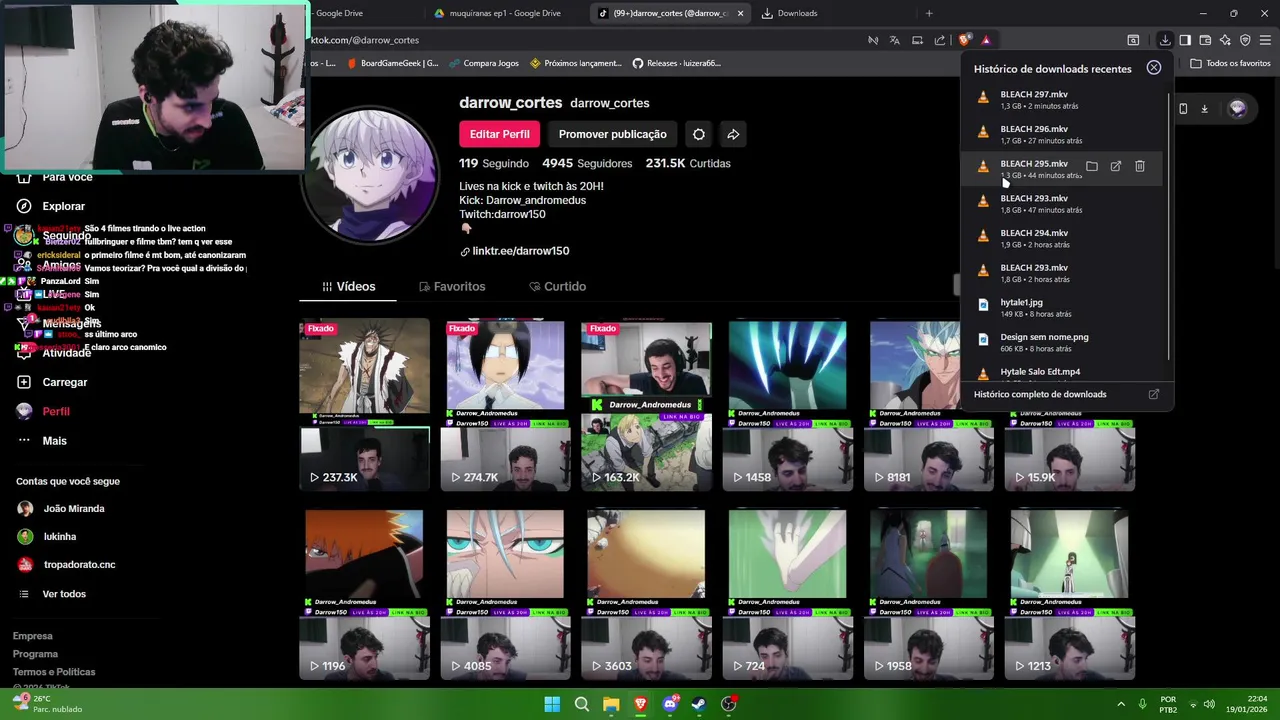
Task: Open Steam from the taskbar
Action: (699, 704)
